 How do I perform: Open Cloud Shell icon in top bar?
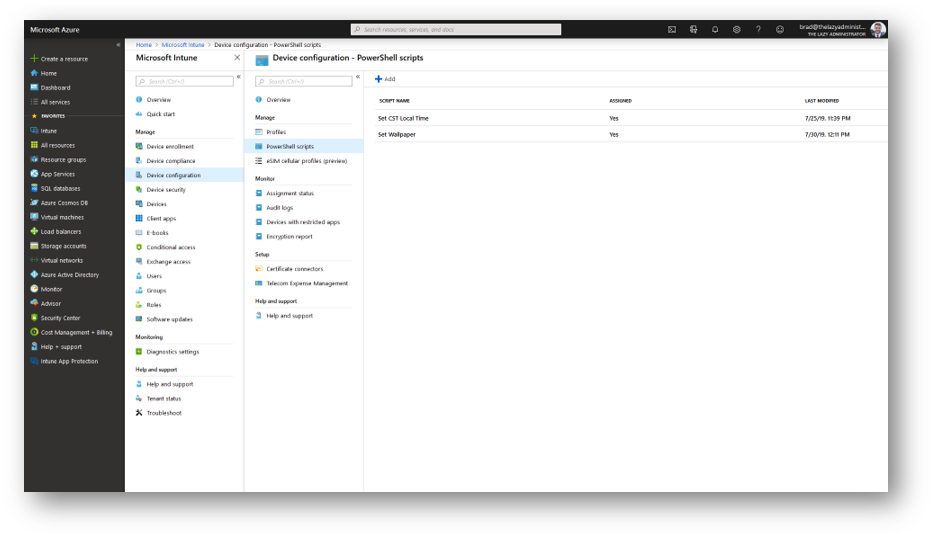(x=672, y=29)
